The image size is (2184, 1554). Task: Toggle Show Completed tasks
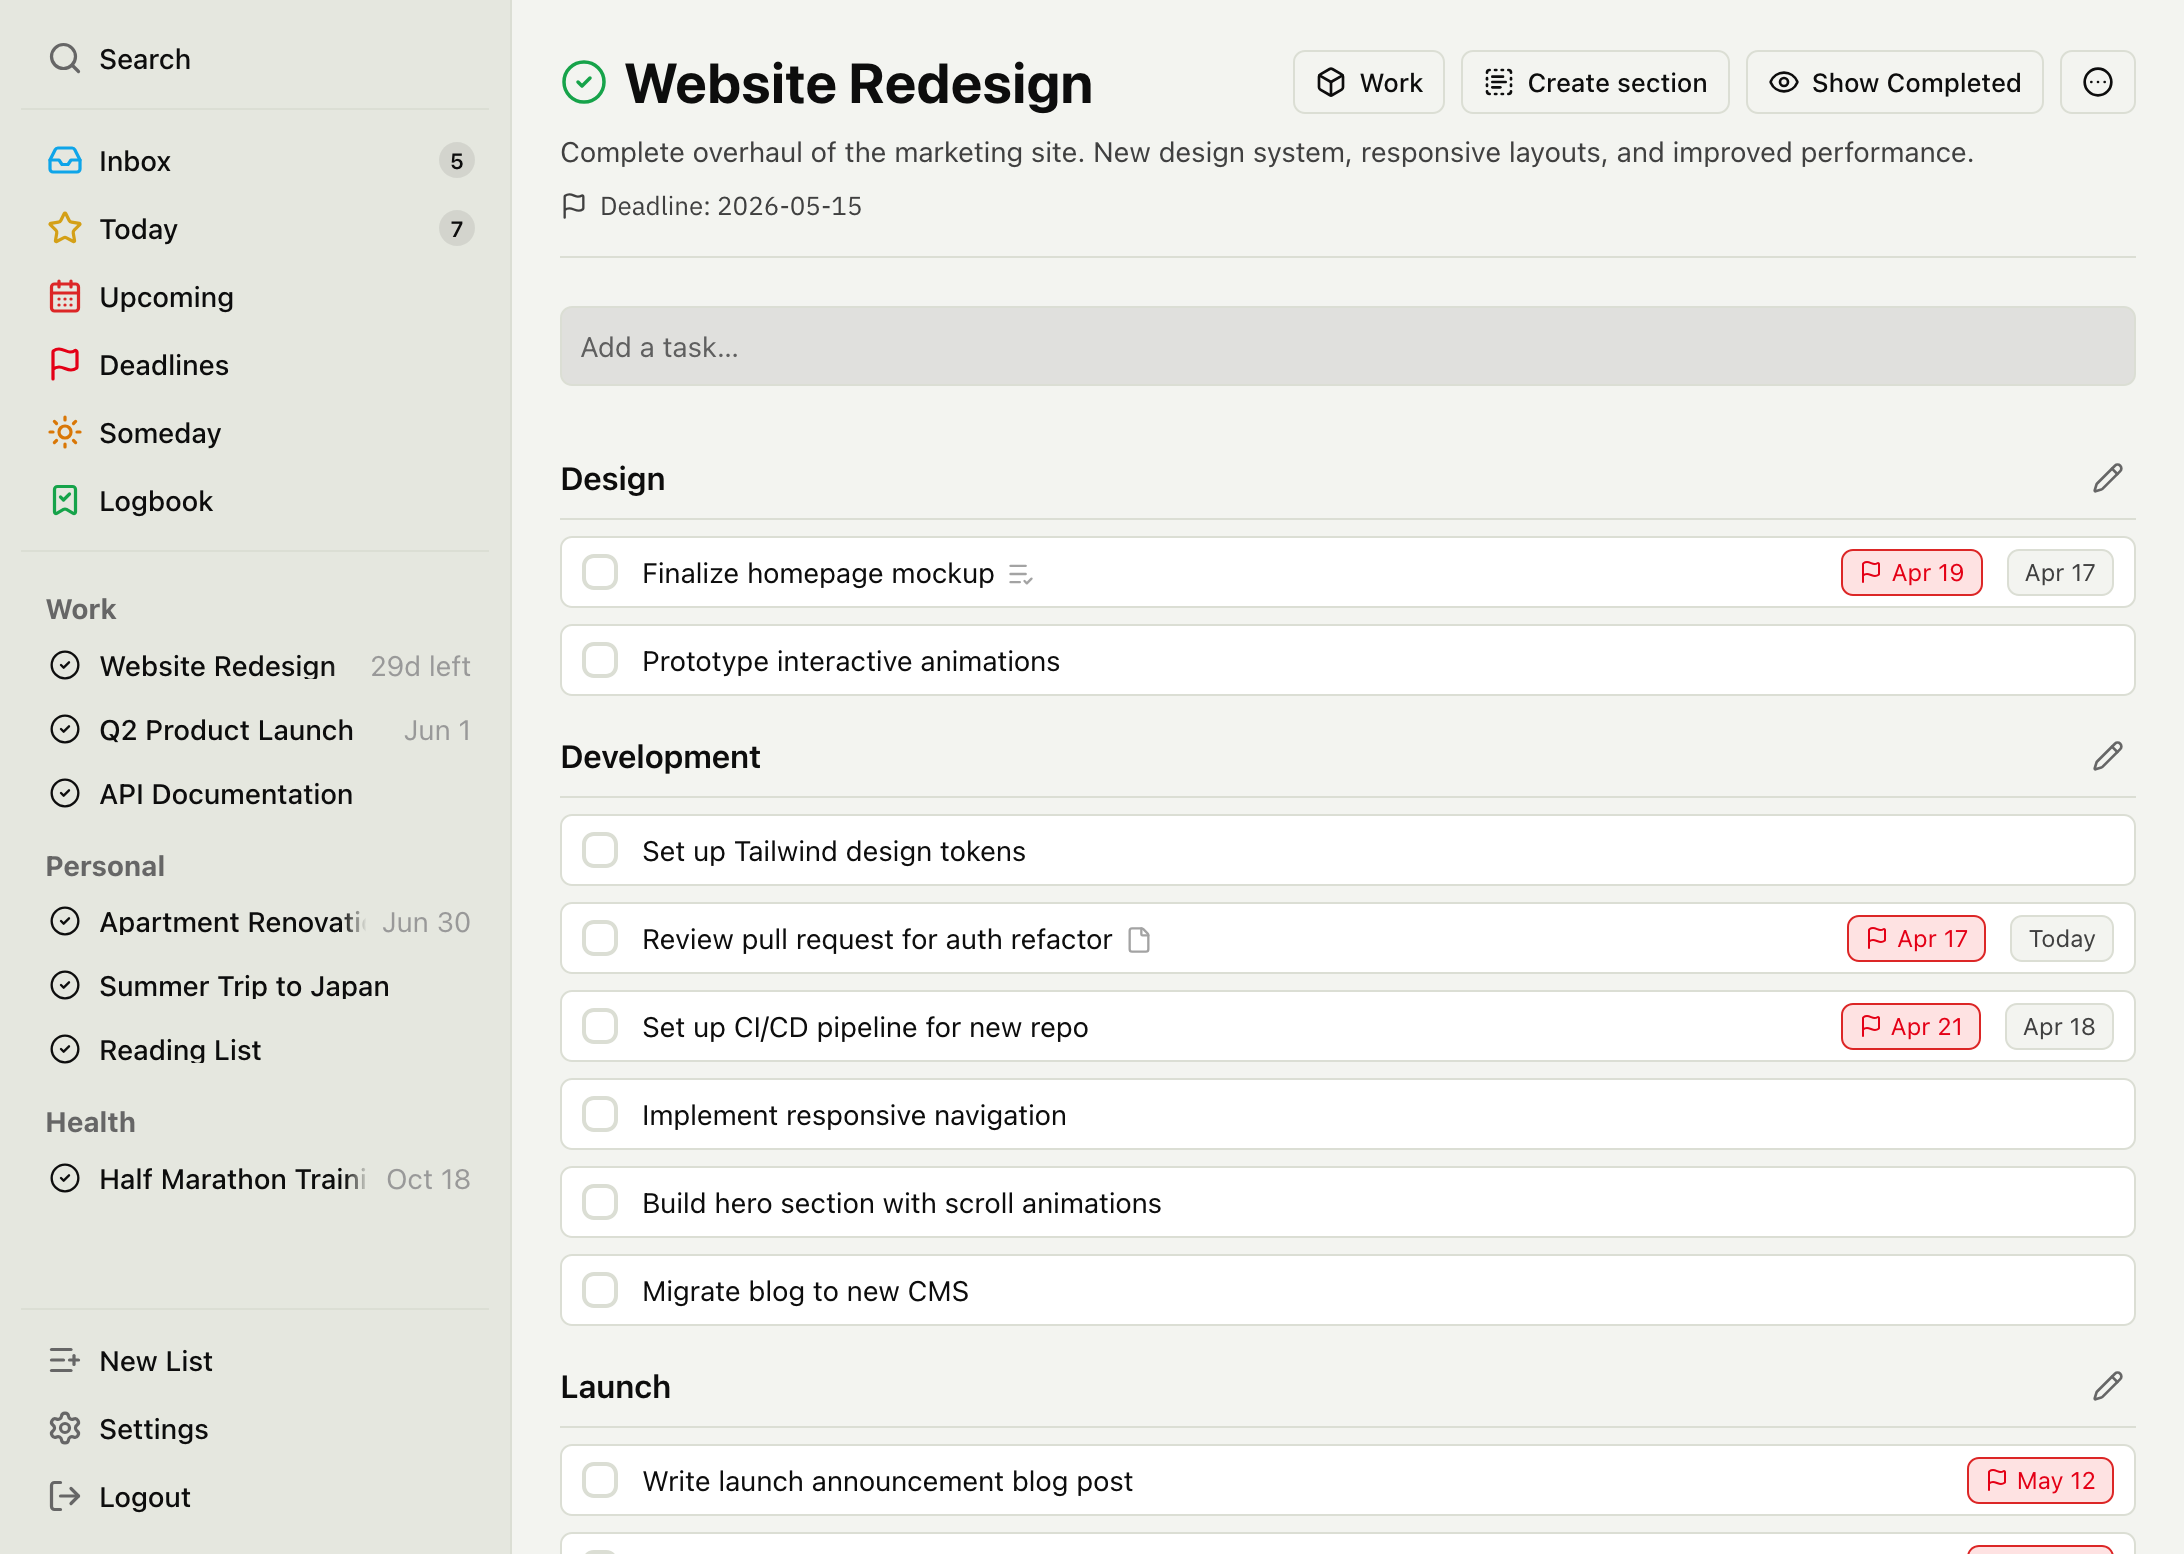tap(1895, 83)
